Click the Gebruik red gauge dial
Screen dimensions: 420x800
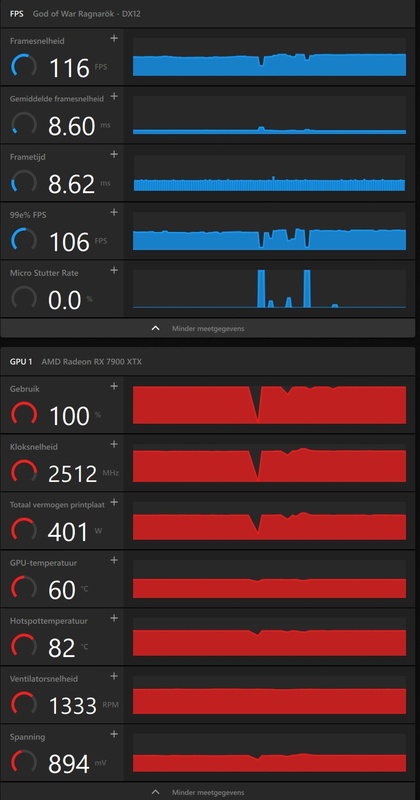click(23, 415)
